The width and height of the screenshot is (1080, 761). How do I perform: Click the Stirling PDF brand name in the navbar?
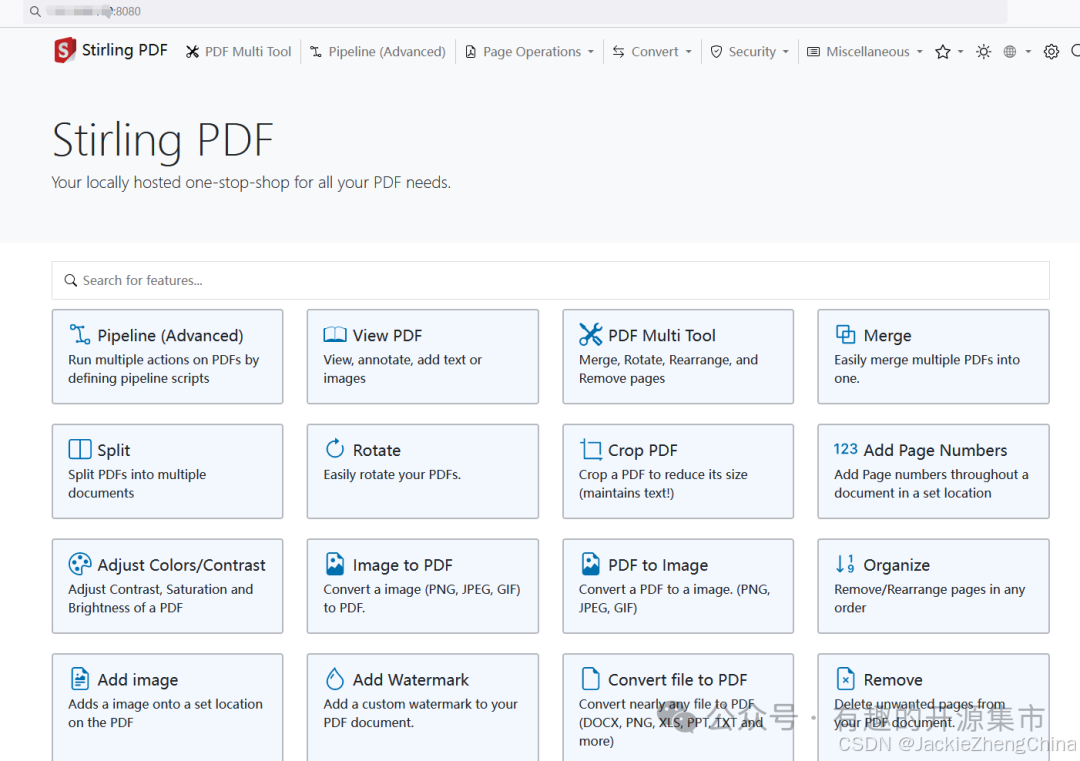click(x=125, y=50)
